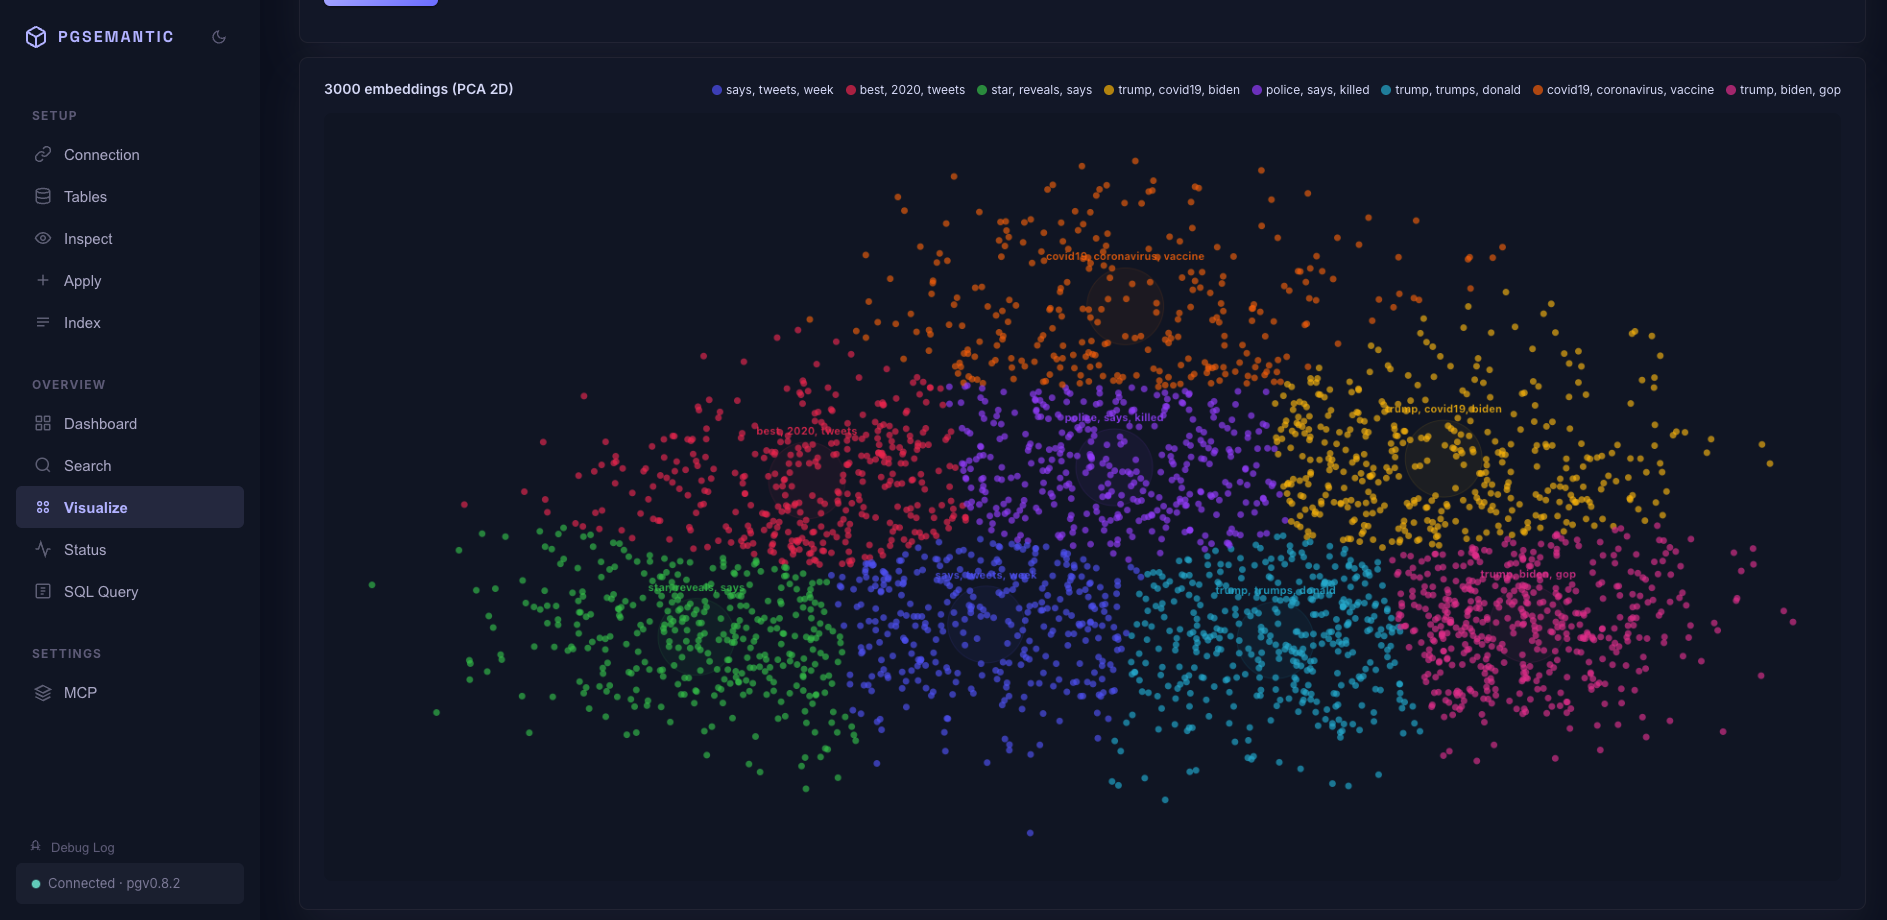This screenshot has height=920, width=1887.
Task: Click the MCP layers icon
Action: [43, 692]
